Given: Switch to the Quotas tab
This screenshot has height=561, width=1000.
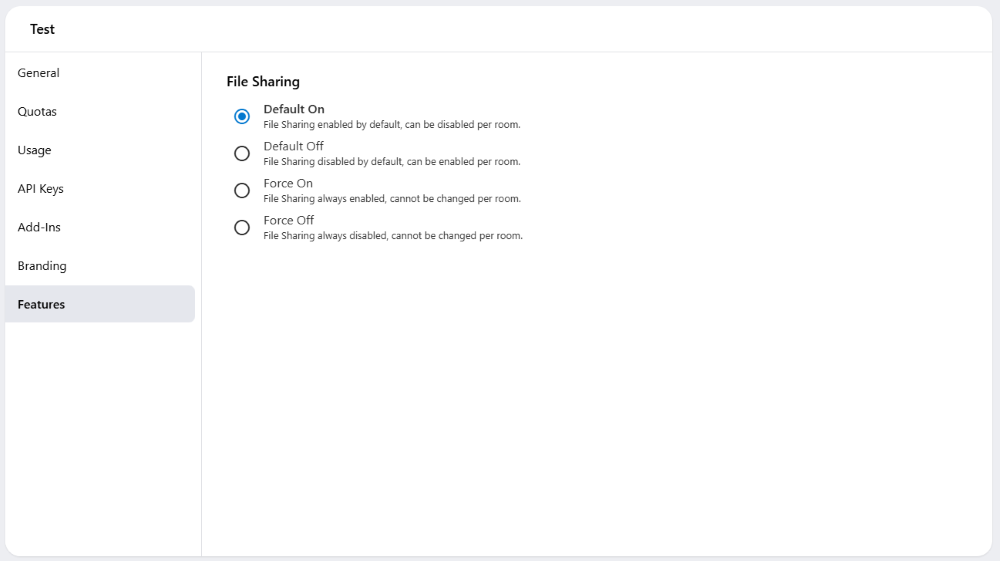Looking at the screenshot, I should click(100, 112).
